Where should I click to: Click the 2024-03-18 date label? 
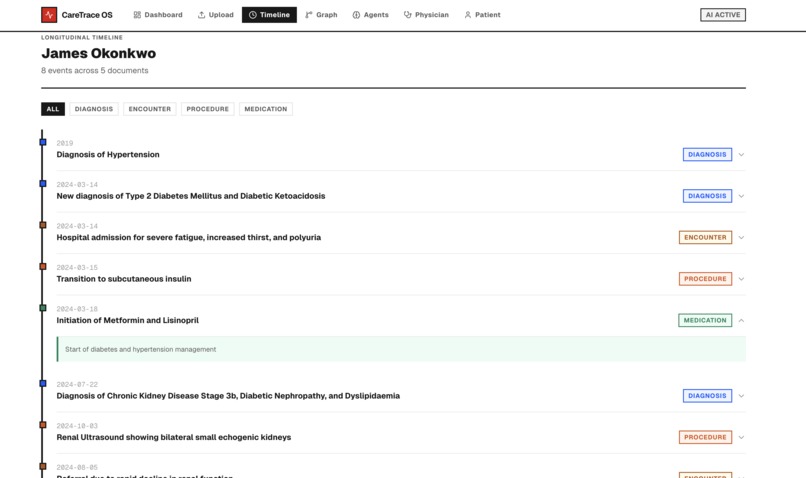(x=77, y=309)
